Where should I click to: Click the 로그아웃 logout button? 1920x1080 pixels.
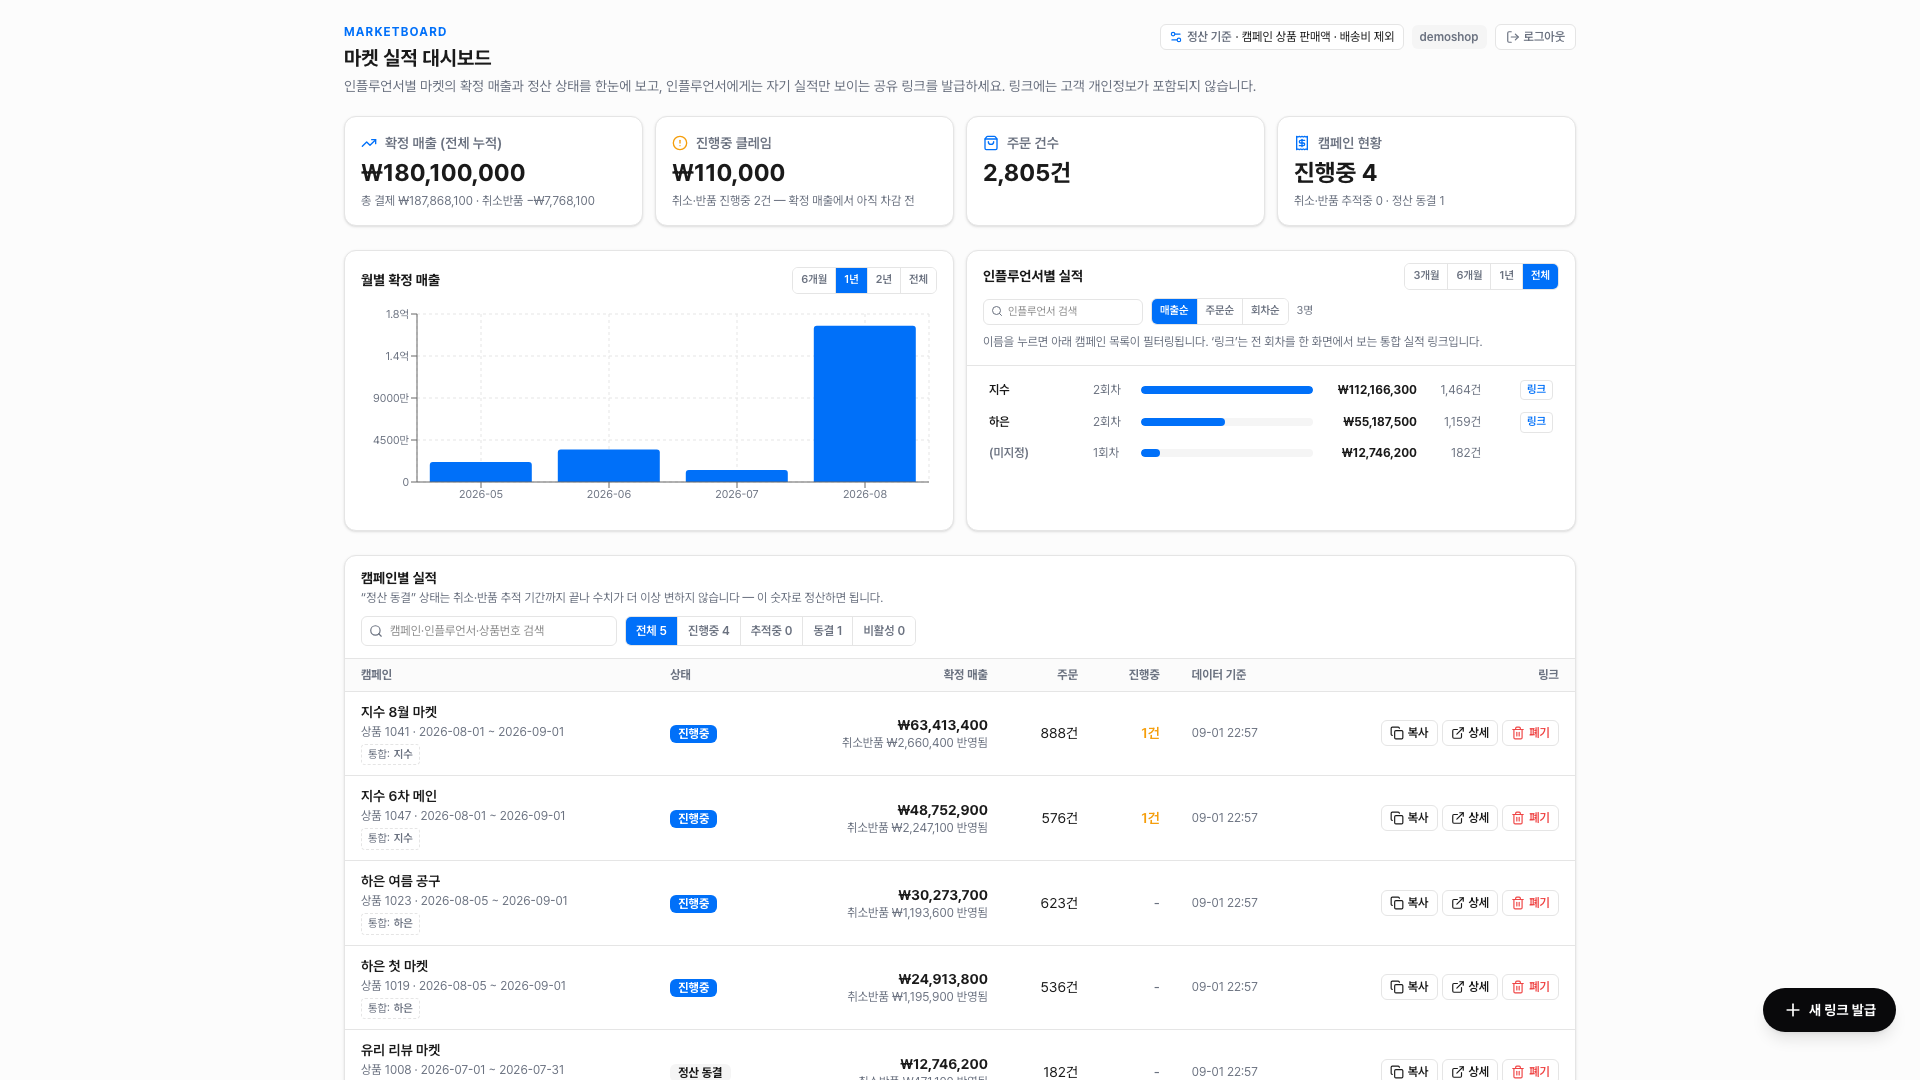(1535, 37)
